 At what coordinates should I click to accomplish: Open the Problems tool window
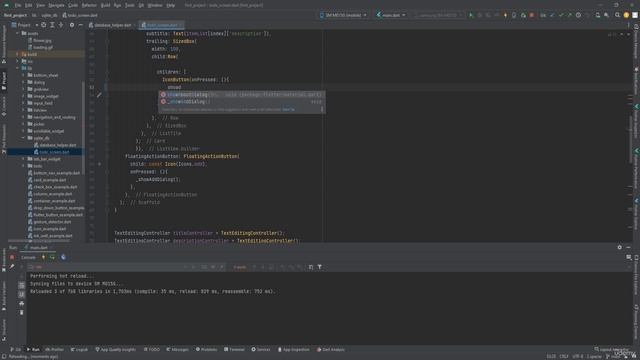pyautogui.click(x=207, y=349)
